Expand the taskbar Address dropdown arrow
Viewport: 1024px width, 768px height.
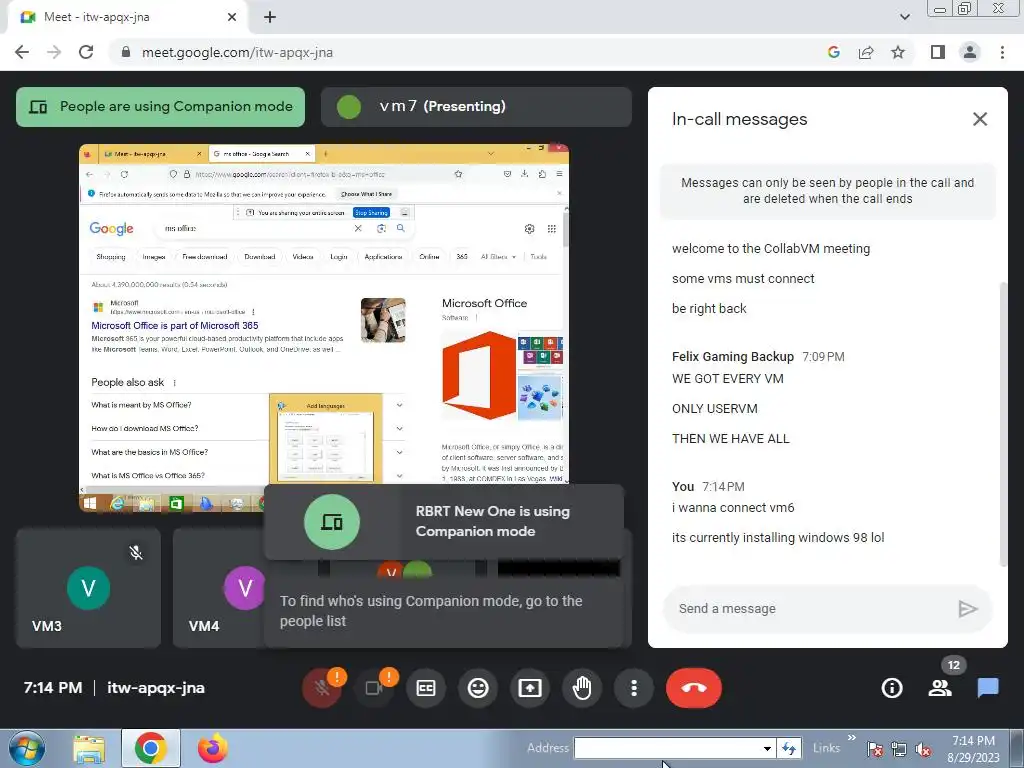767,748
